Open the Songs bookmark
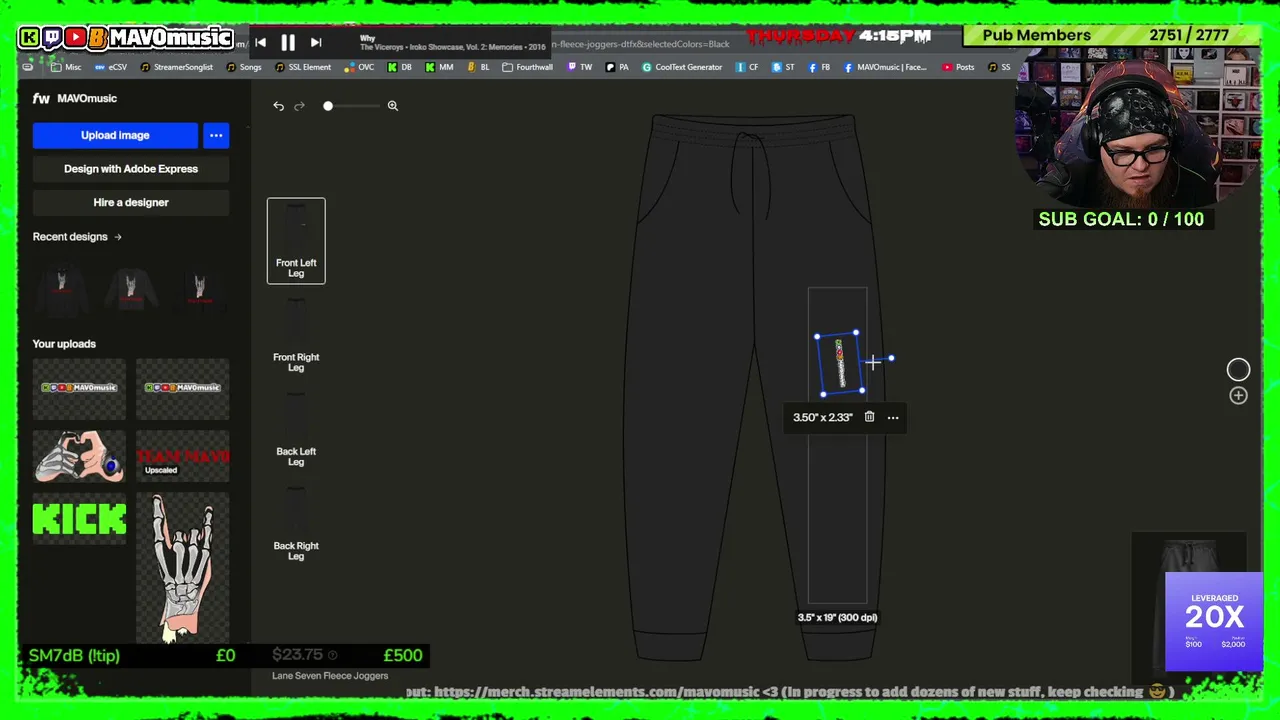The width and height of the screenshot is (1280, 720). 244,67
